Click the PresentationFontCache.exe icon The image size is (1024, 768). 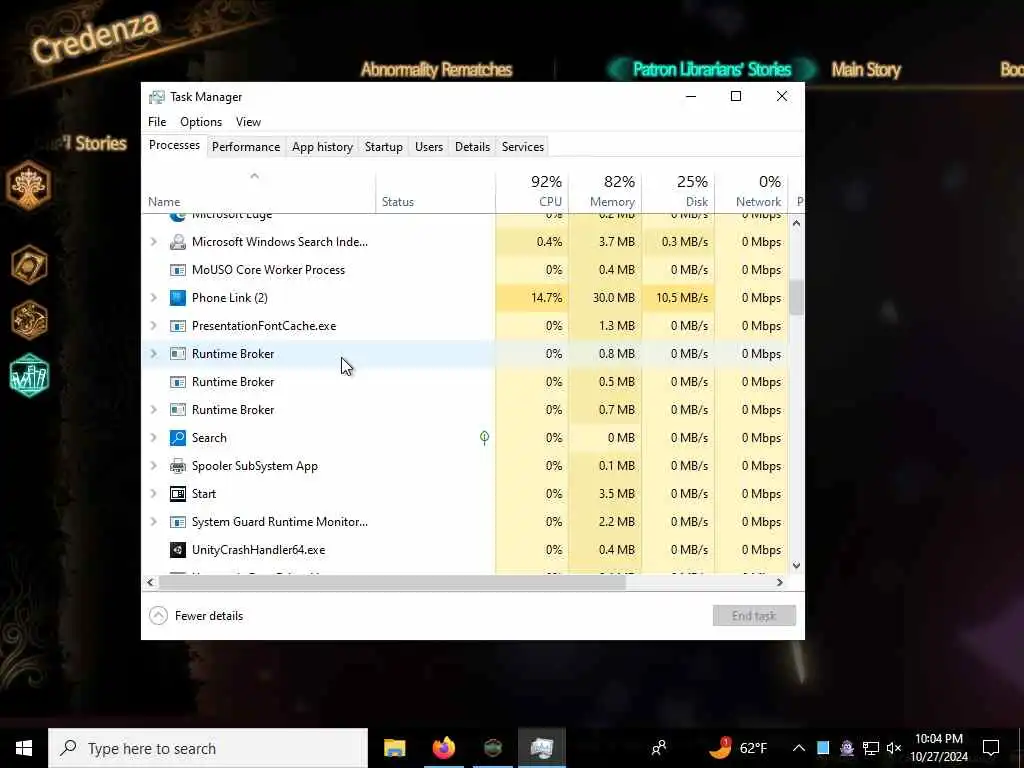[x=177, y=326]
